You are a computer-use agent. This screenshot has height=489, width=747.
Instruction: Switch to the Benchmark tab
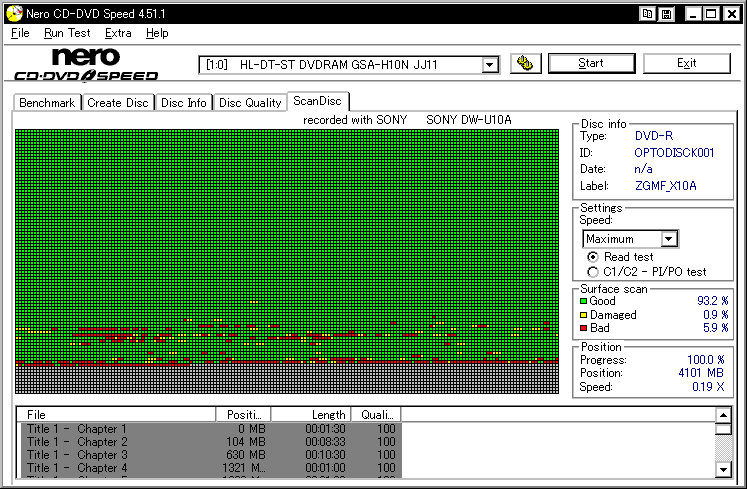click(47, 103)
